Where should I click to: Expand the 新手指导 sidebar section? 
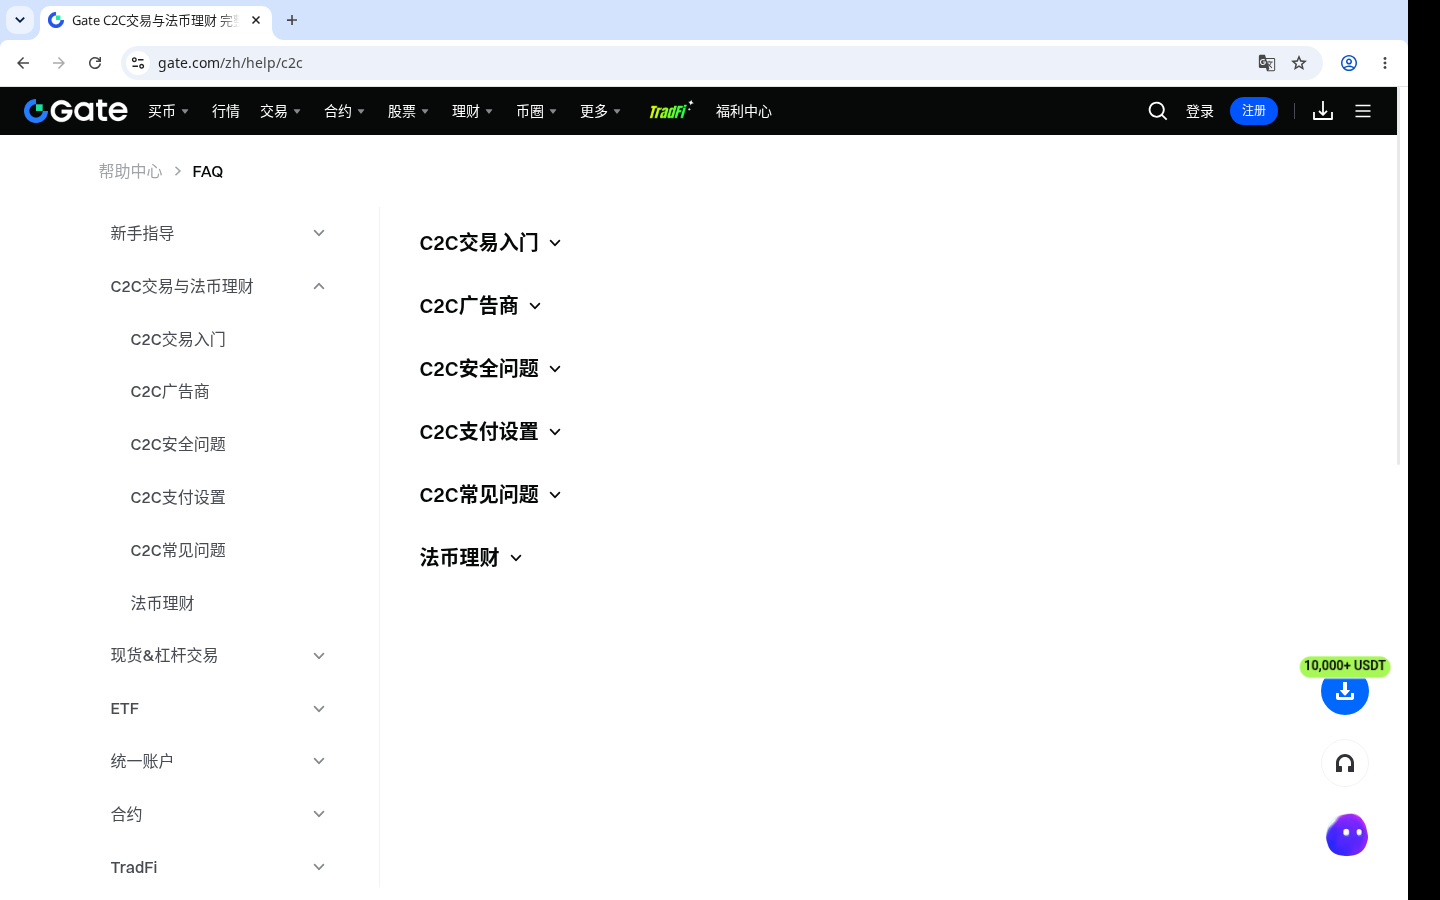click(219, 233)
